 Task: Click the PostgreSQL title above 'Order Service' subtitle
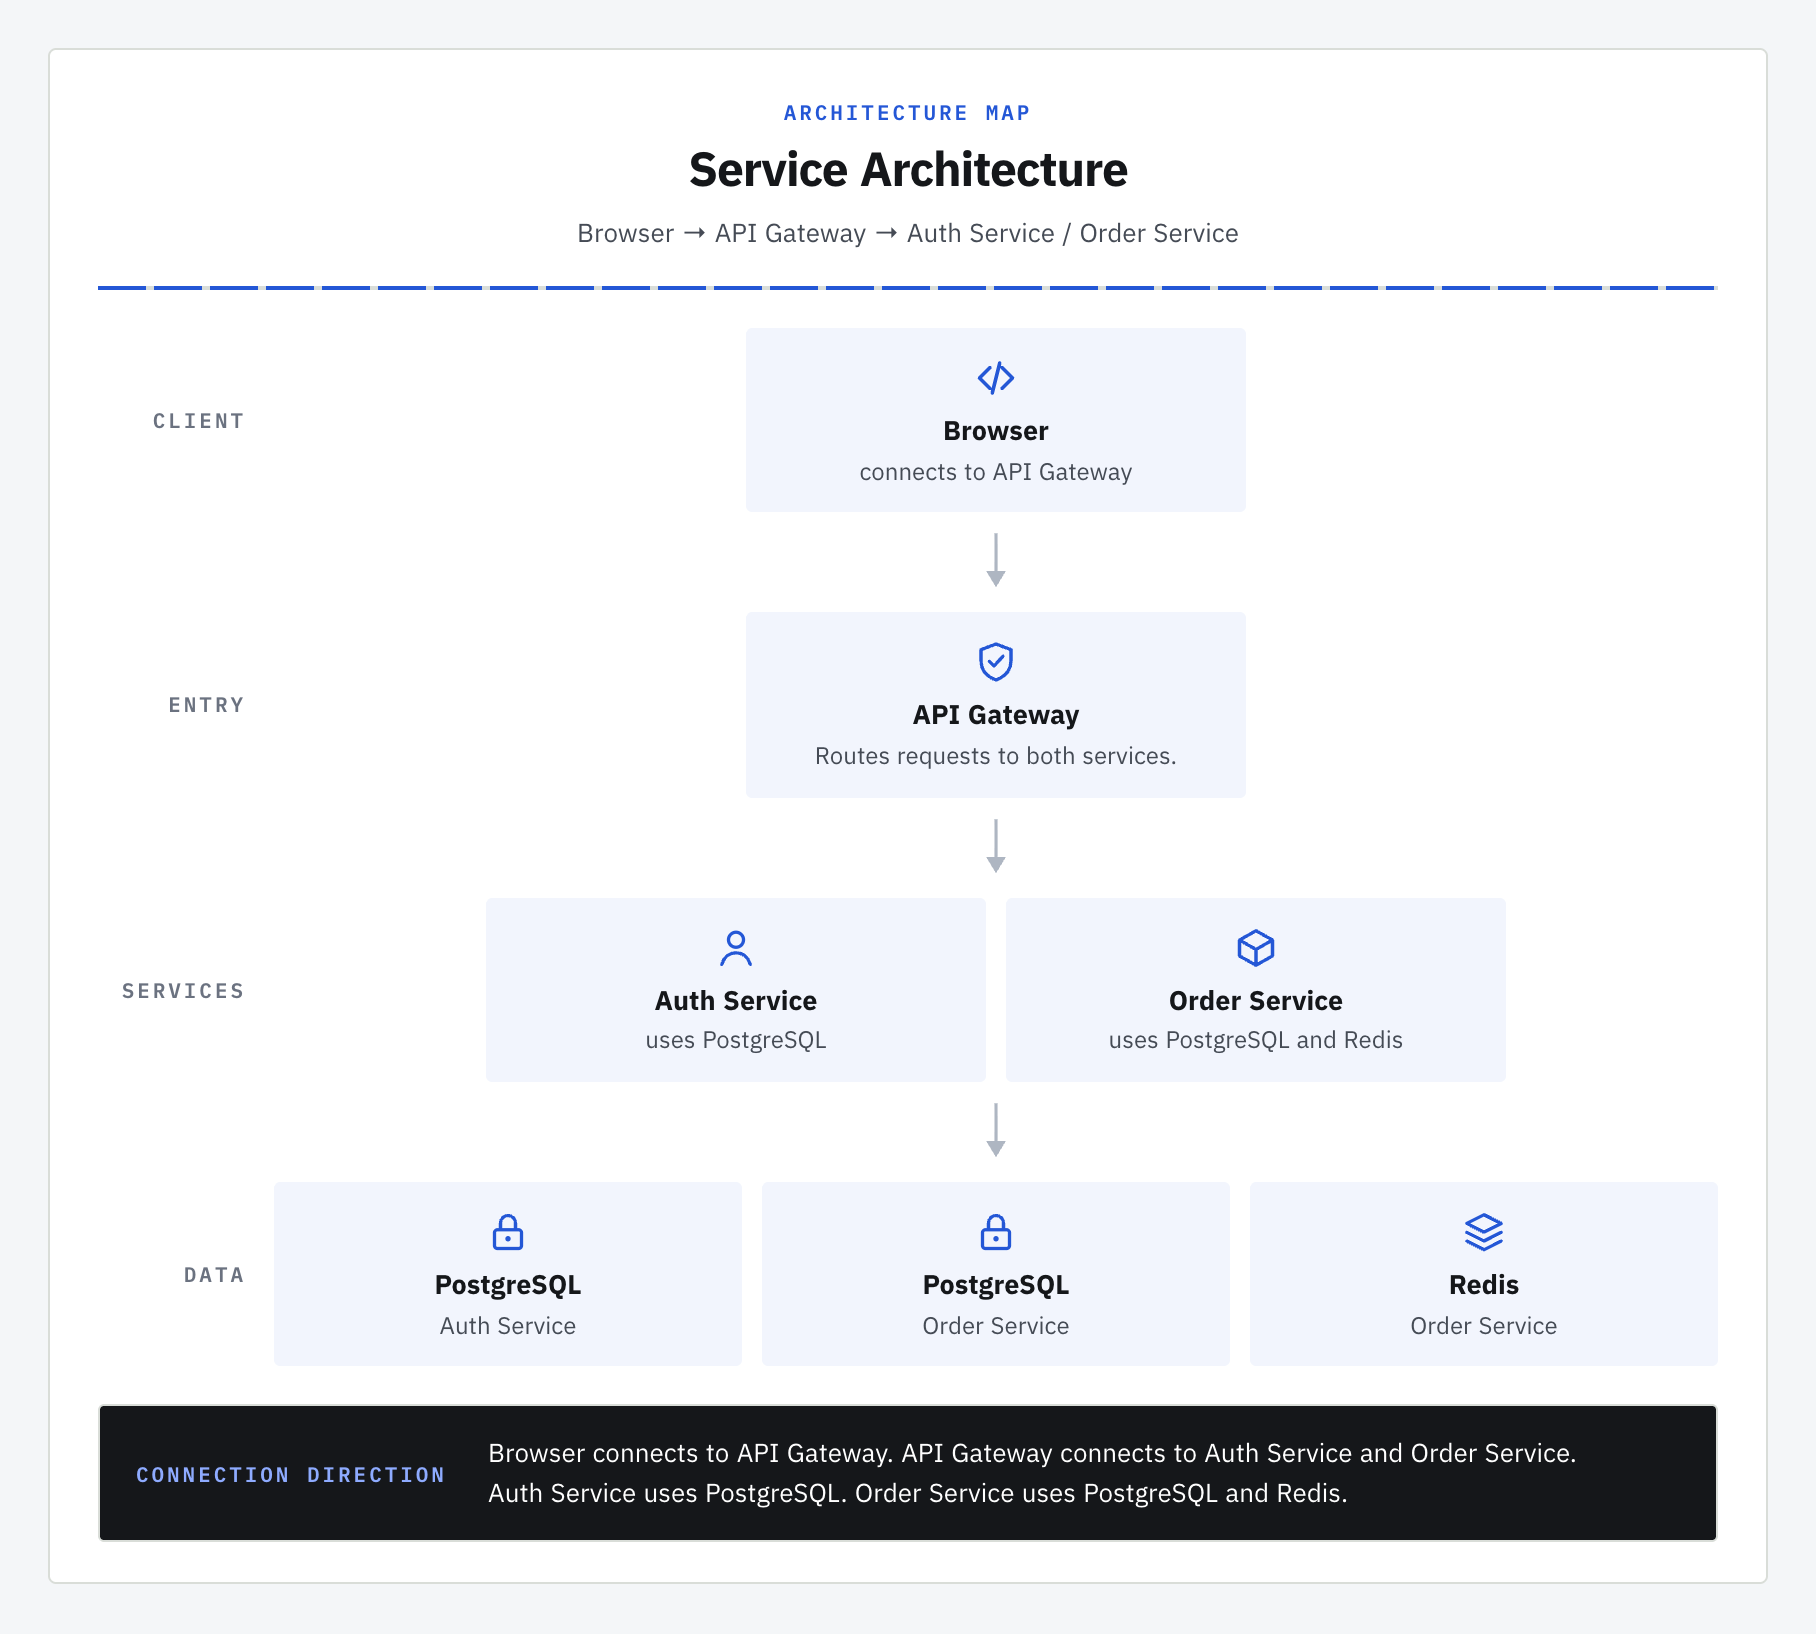[x=996, y=1285]
